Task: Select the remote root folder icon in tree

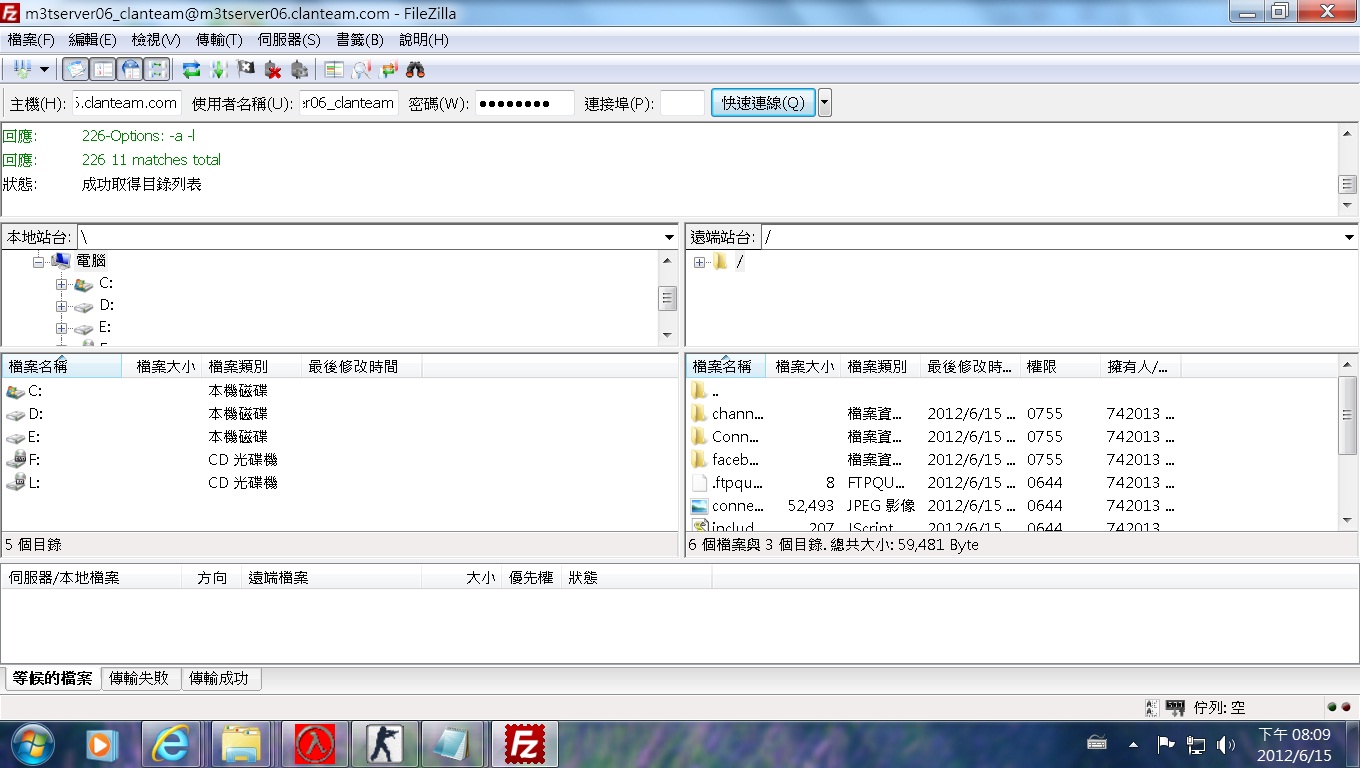Action: pos(720,262)
